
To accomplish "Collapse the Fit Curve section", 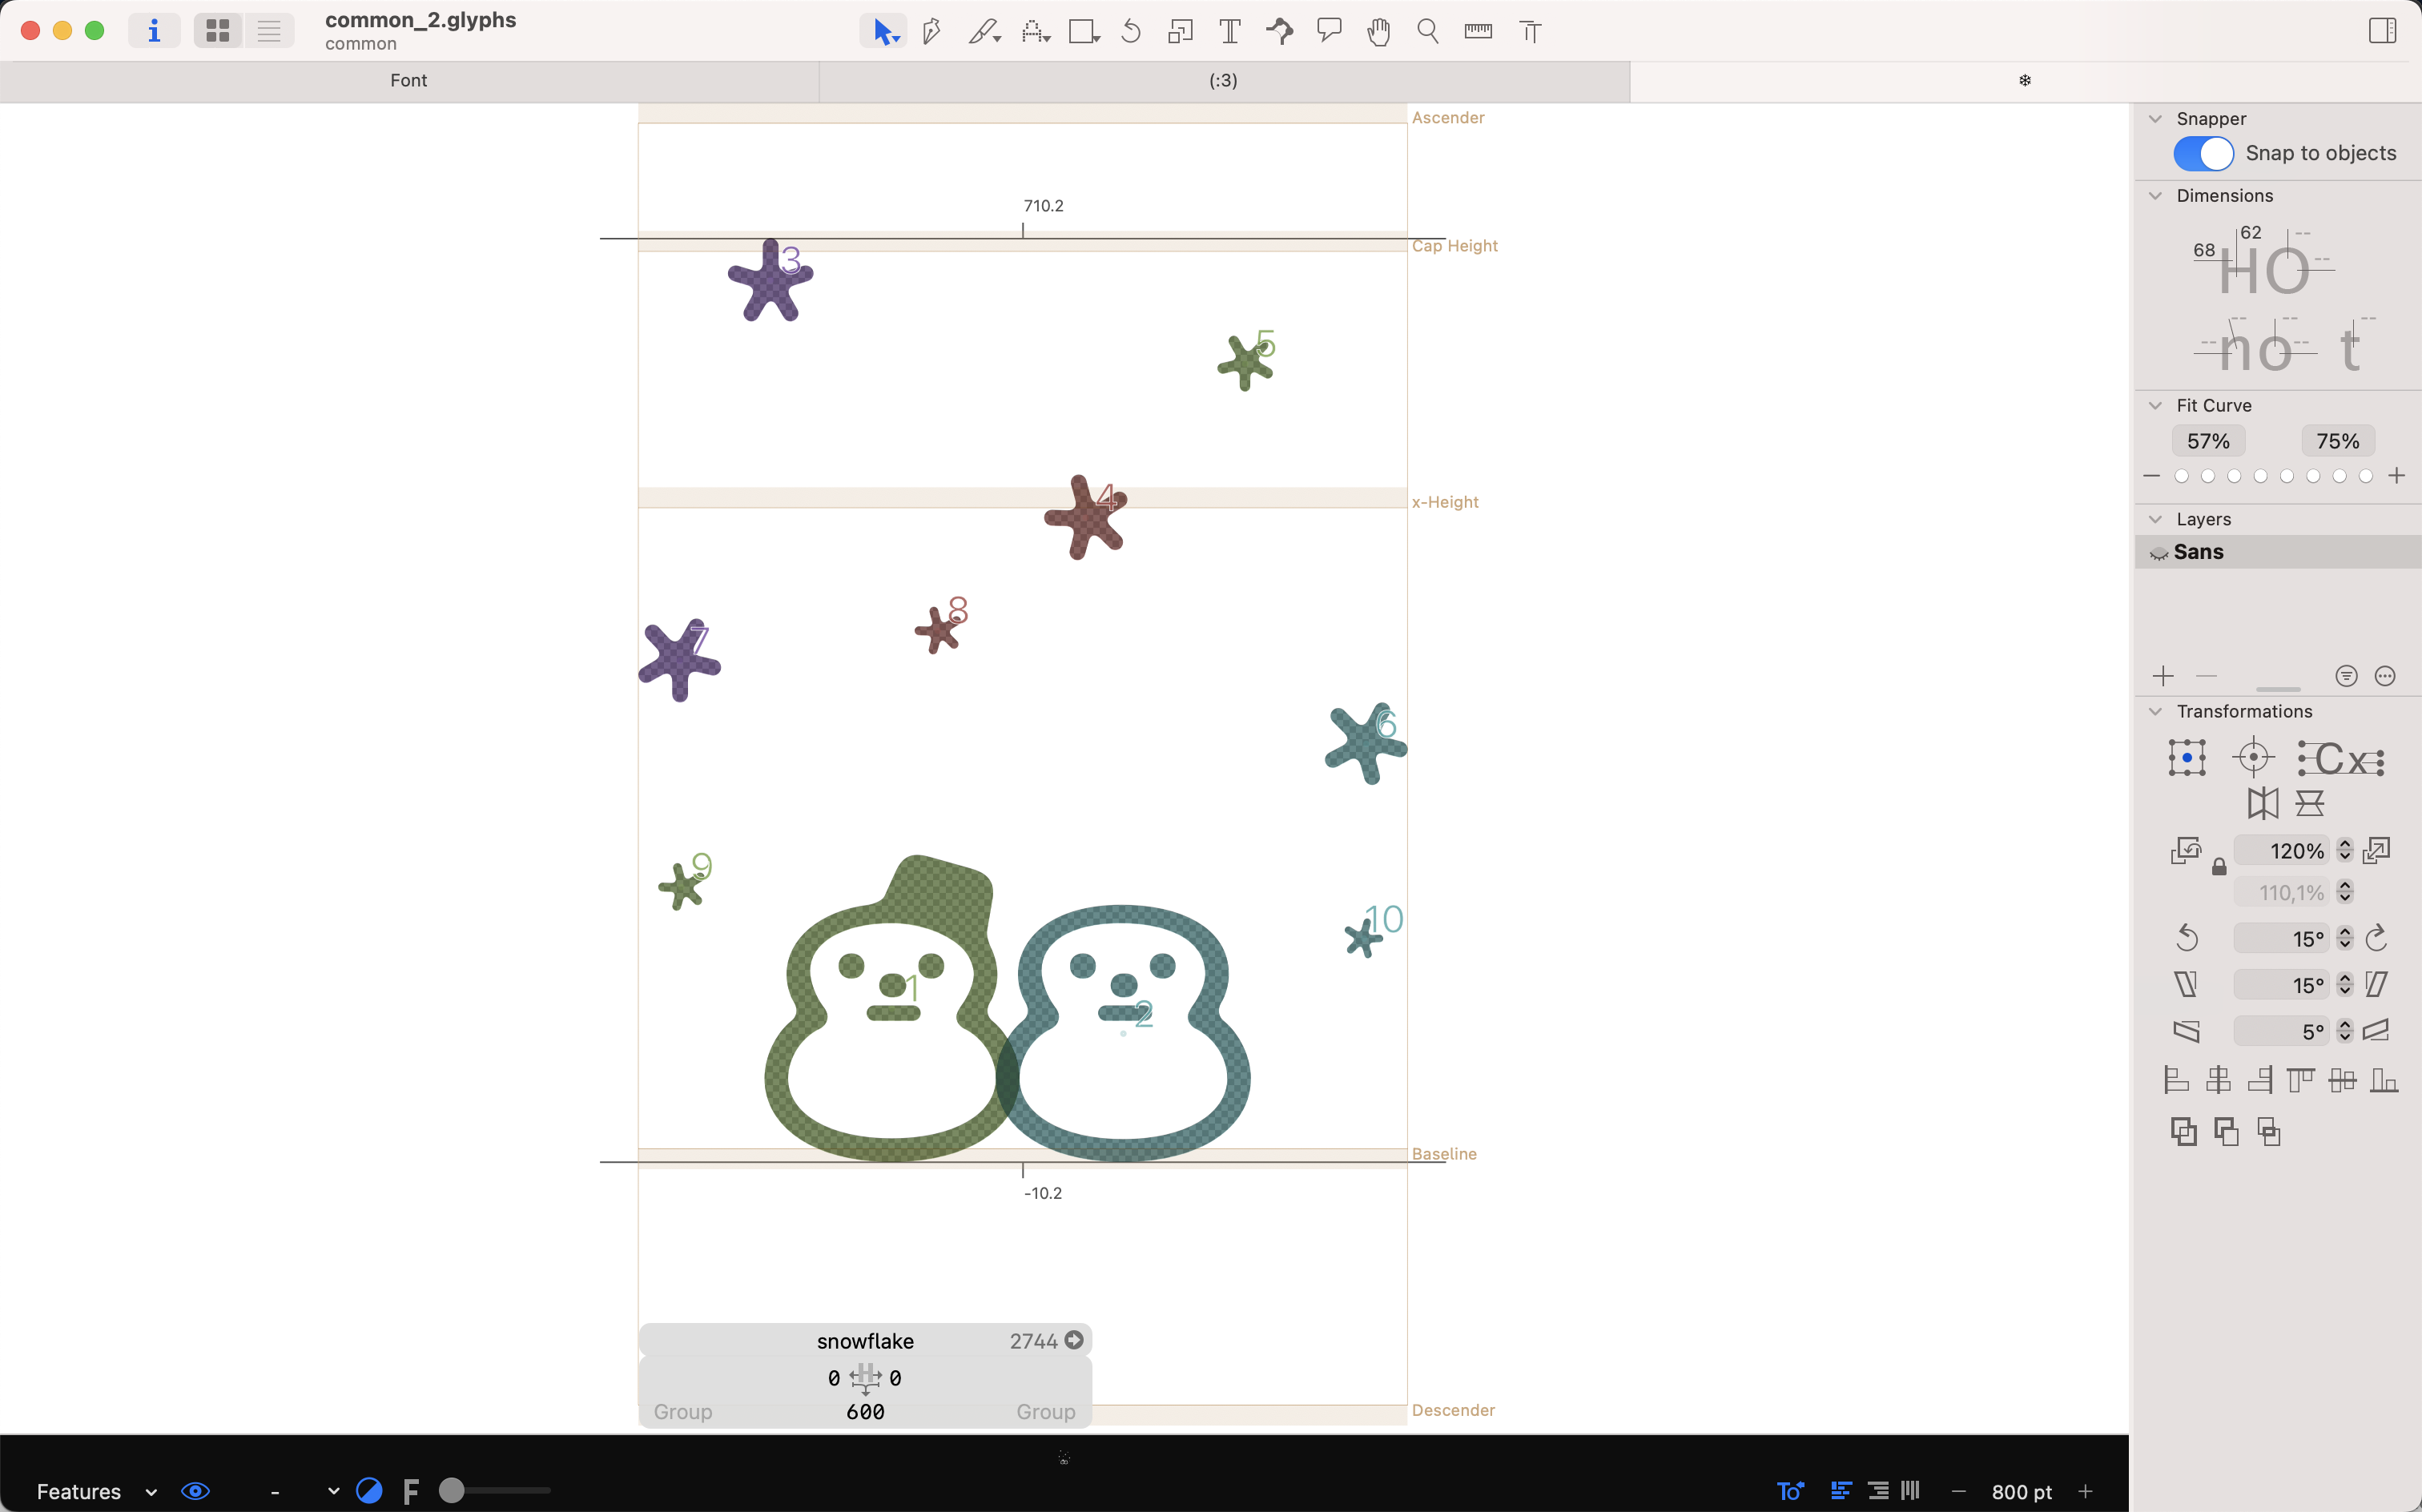I will pos(2156,405).
